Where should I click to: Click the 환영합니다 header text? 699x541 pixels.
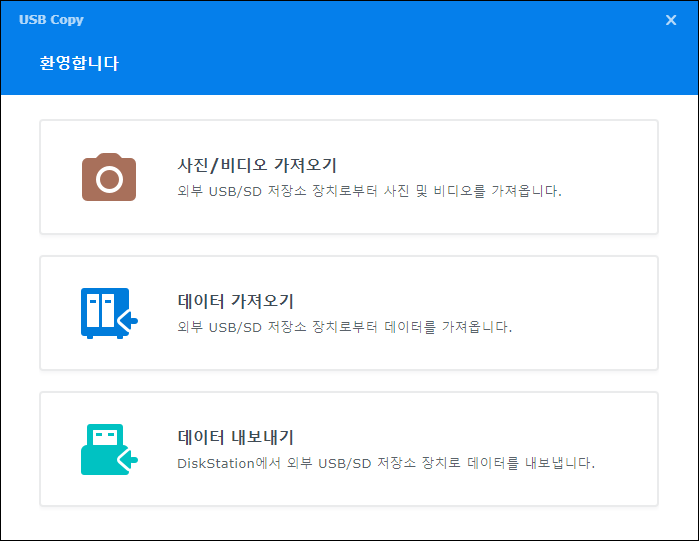79,63
